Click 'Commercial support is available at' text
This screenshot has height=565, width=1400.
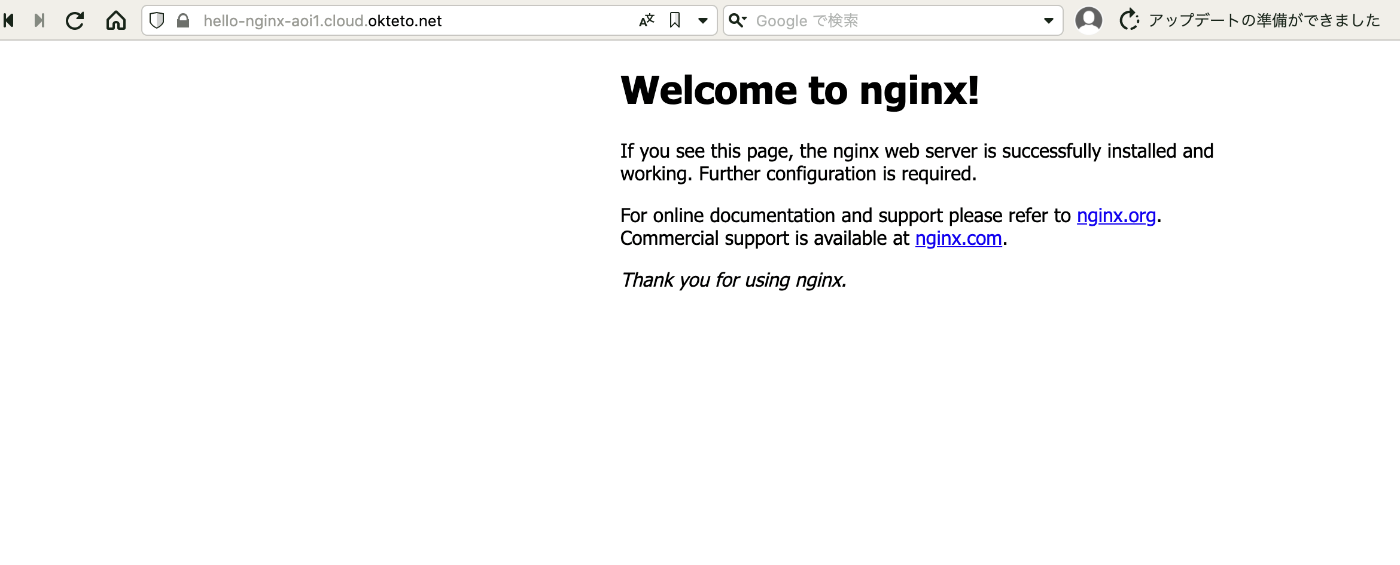765,238
